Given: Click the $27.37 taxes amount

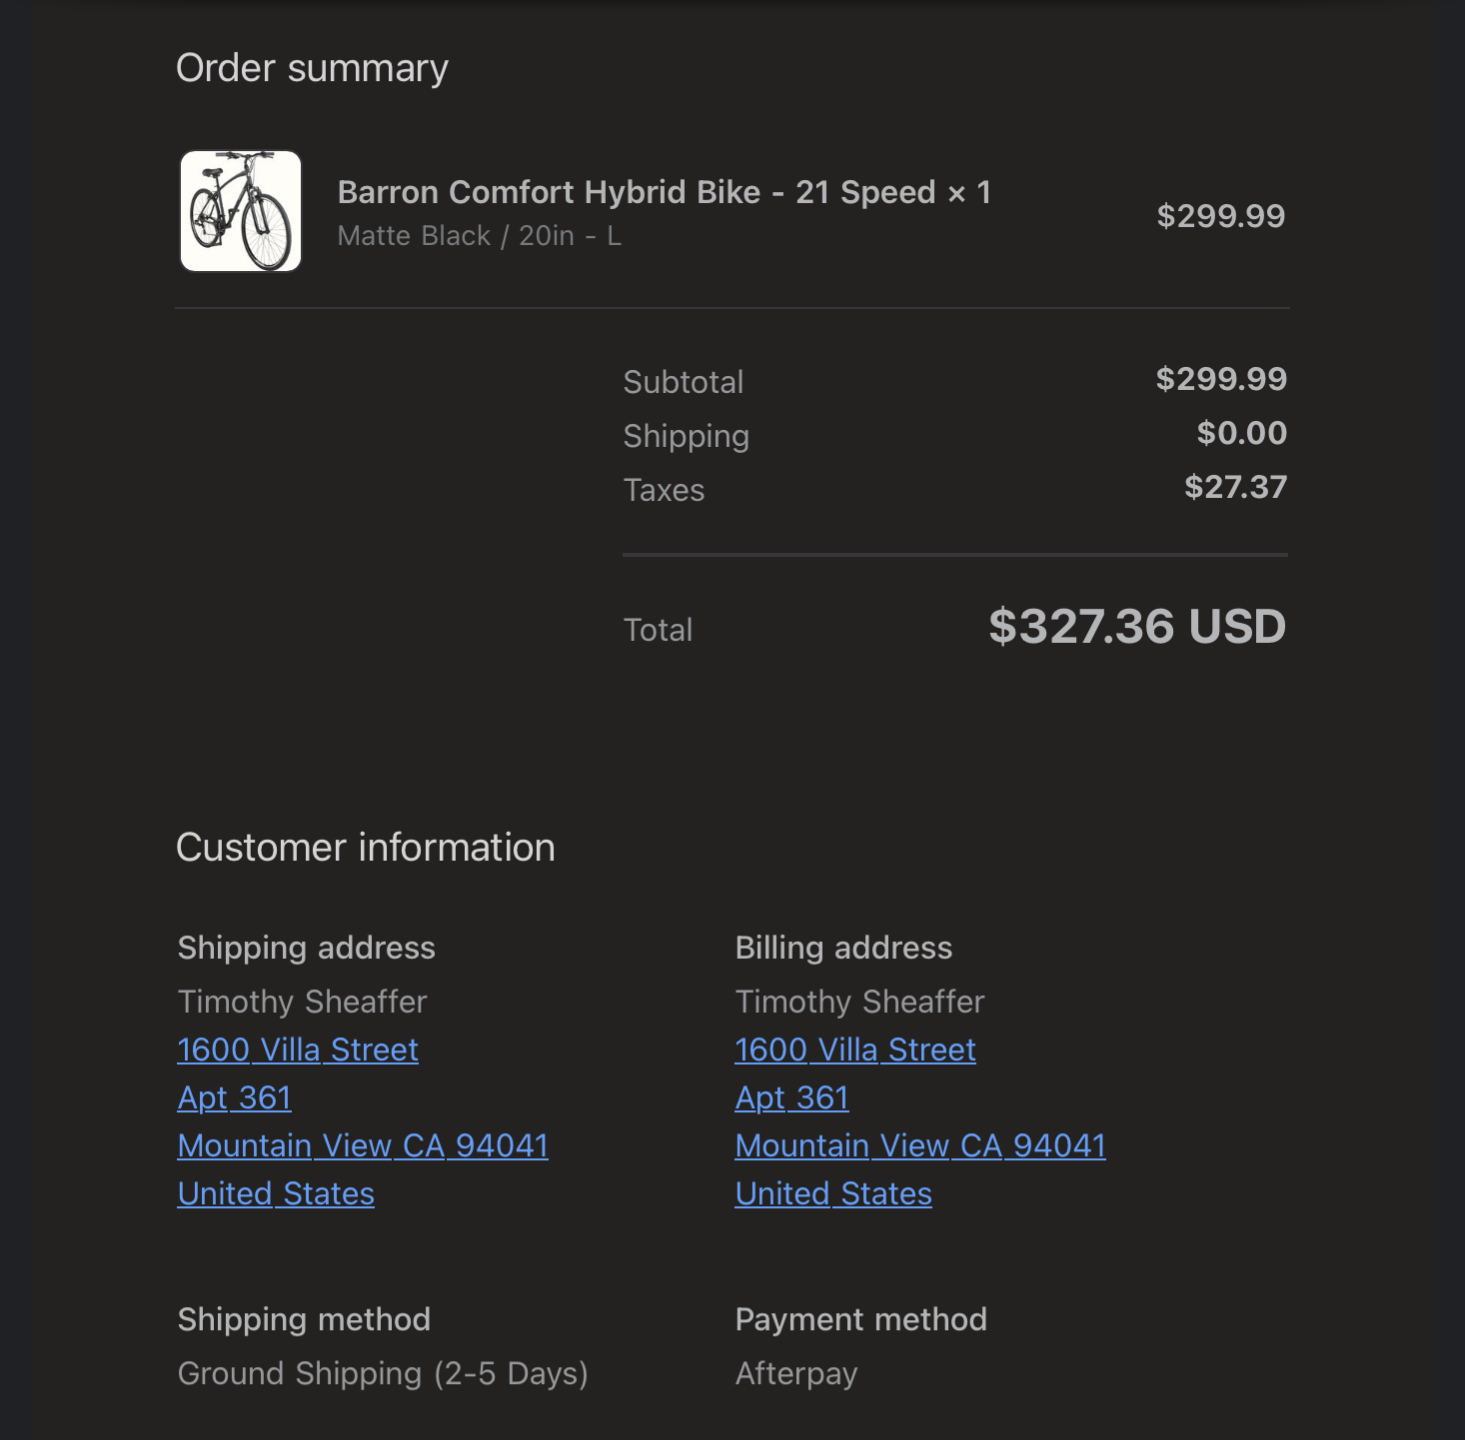Looking at the screenshot, I should pos(1235,487).
